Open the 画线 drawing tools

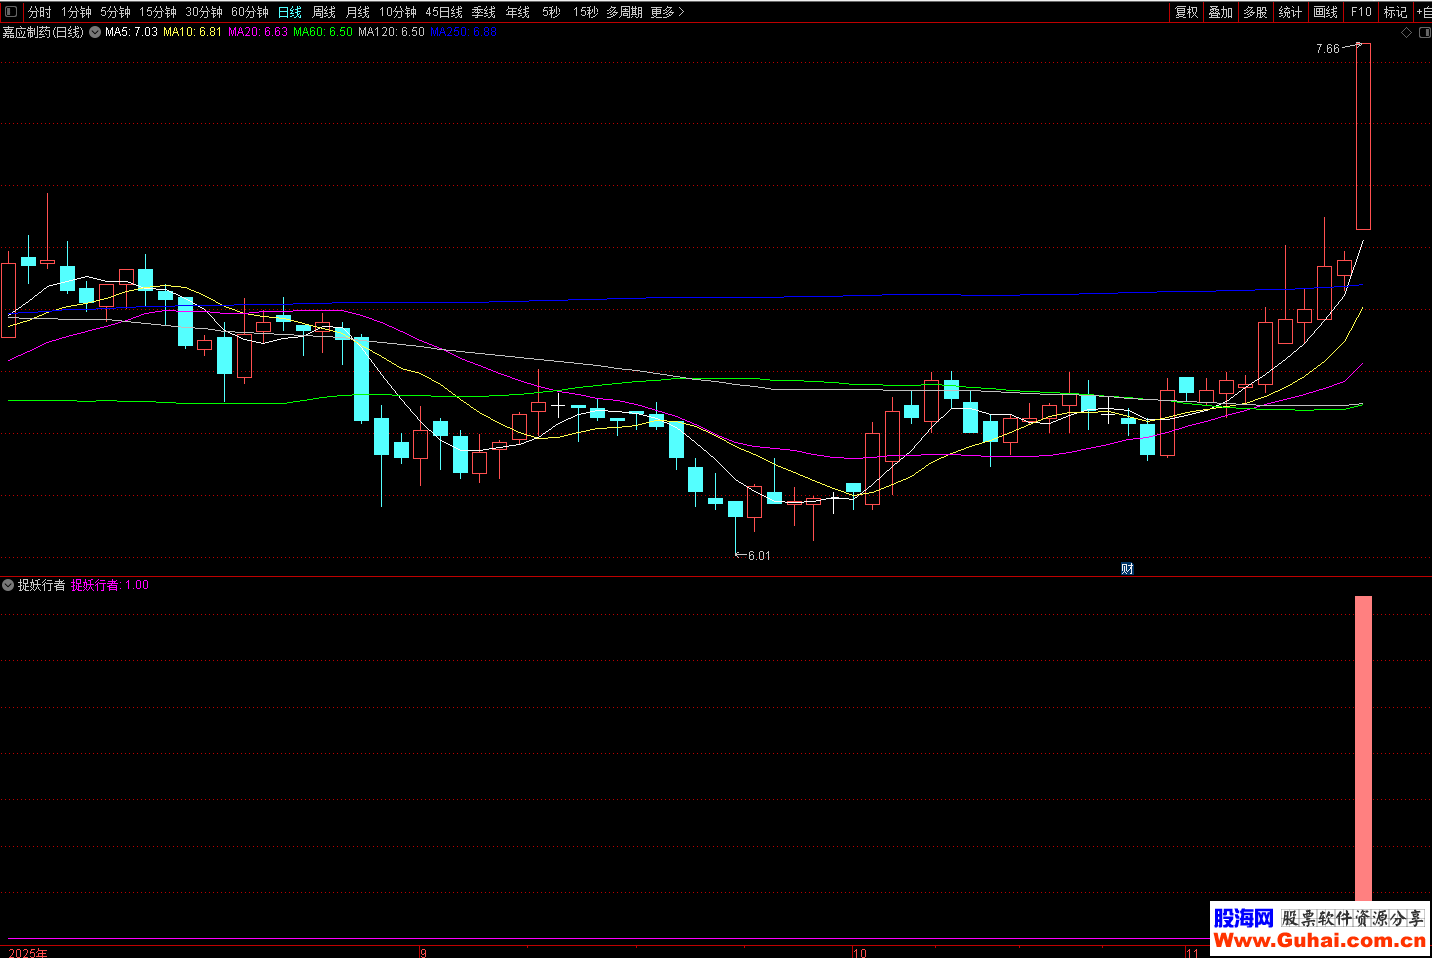tap(1325, 12)
